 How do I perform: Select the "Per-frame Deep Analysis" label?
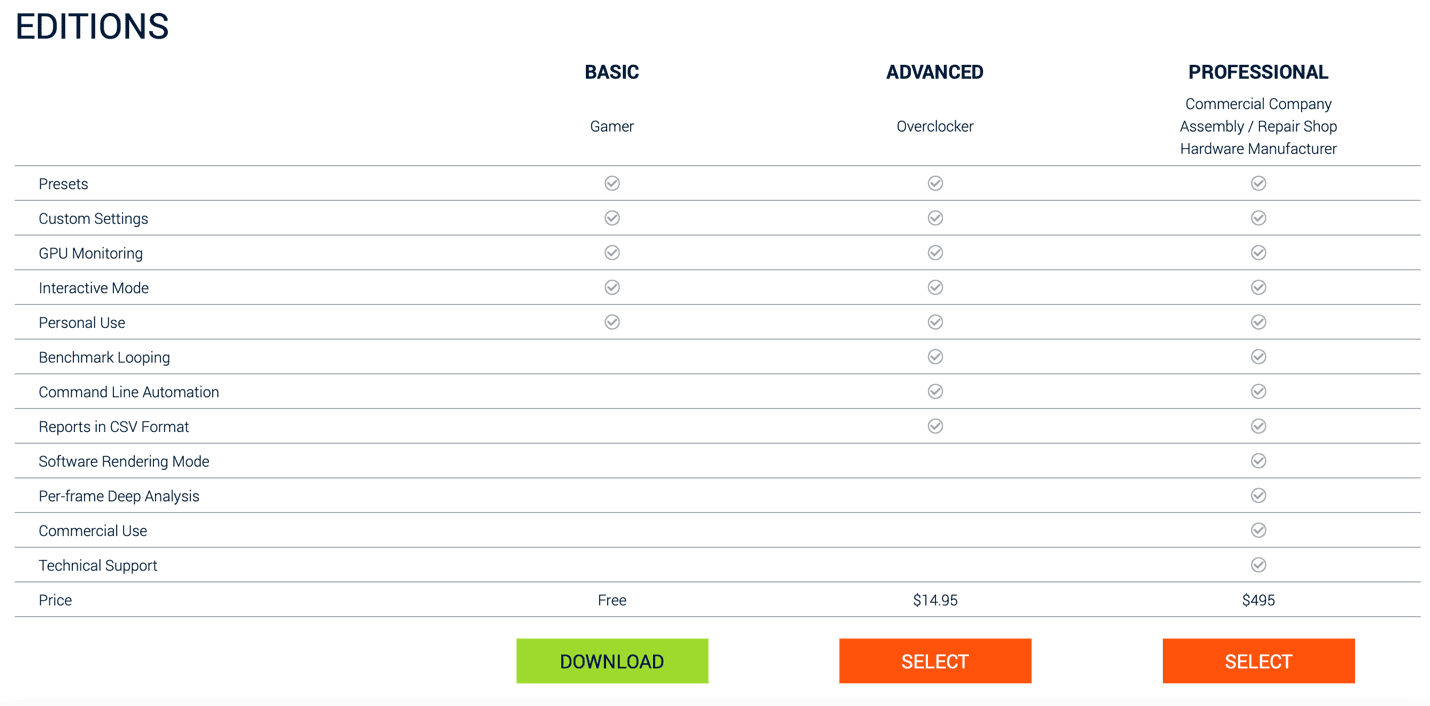pyautogui.click(x=119, y=496)
